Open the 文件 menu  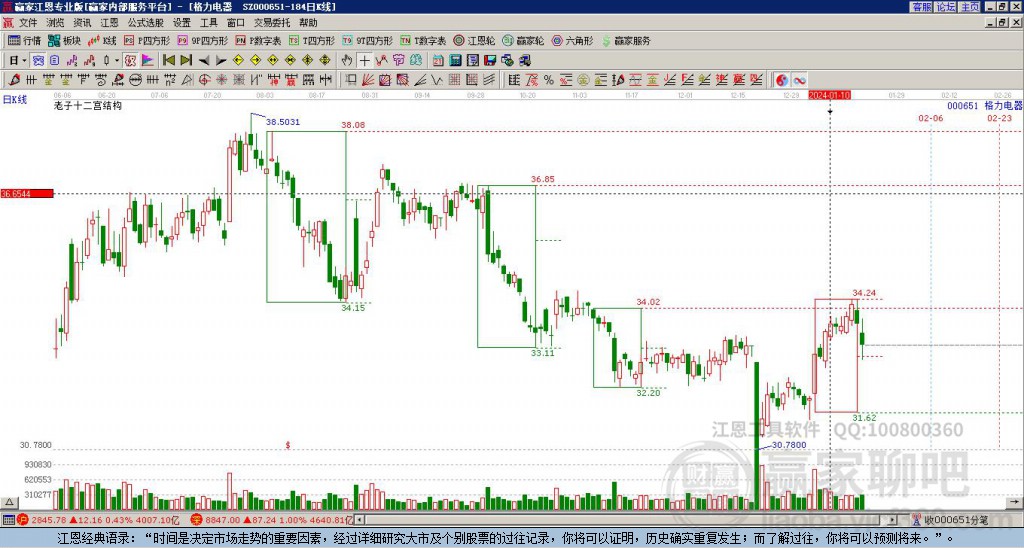pos(28,23)
